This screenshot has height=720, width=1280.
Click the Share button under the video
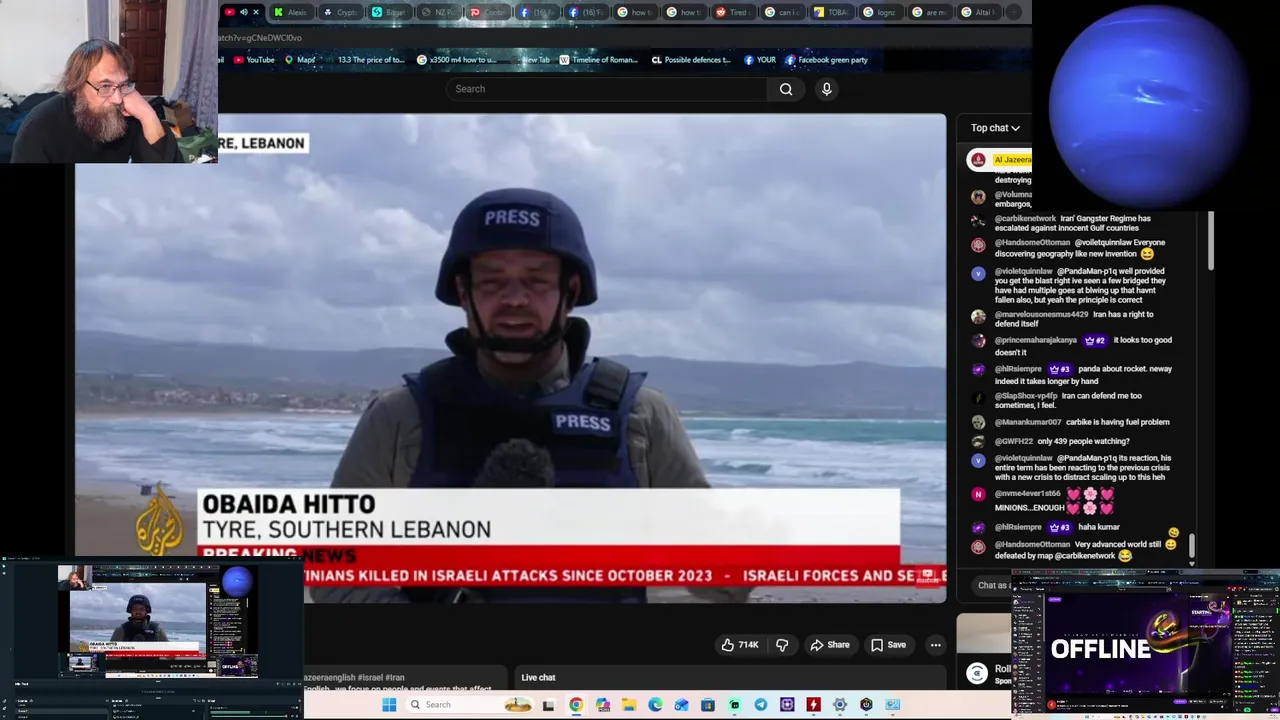(829, 645)
